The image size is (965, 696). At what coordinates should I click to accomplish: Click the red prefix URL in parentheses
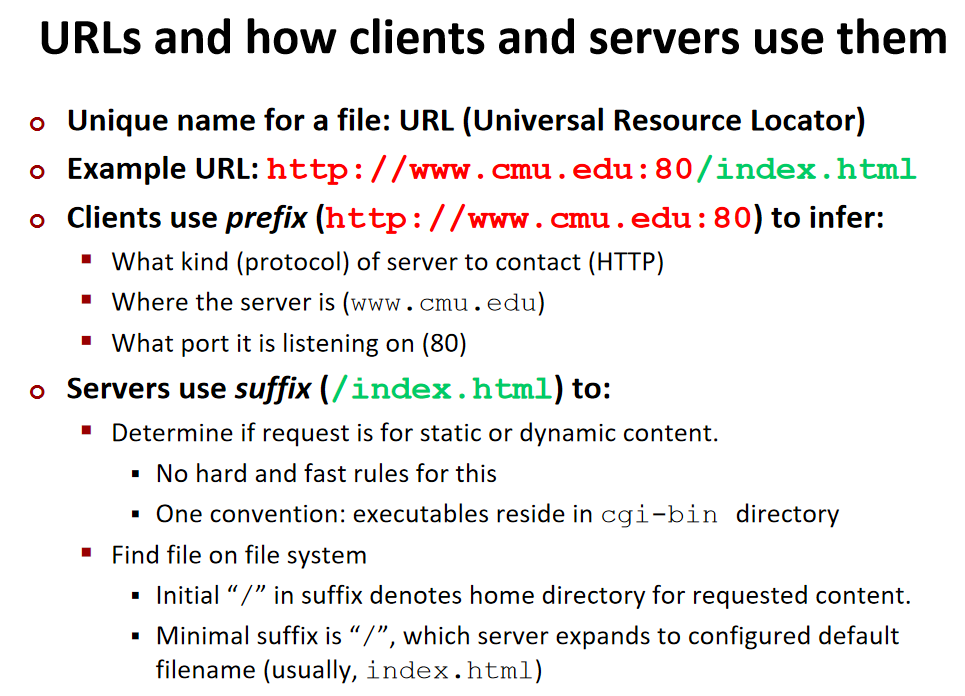tap(538, 218)
